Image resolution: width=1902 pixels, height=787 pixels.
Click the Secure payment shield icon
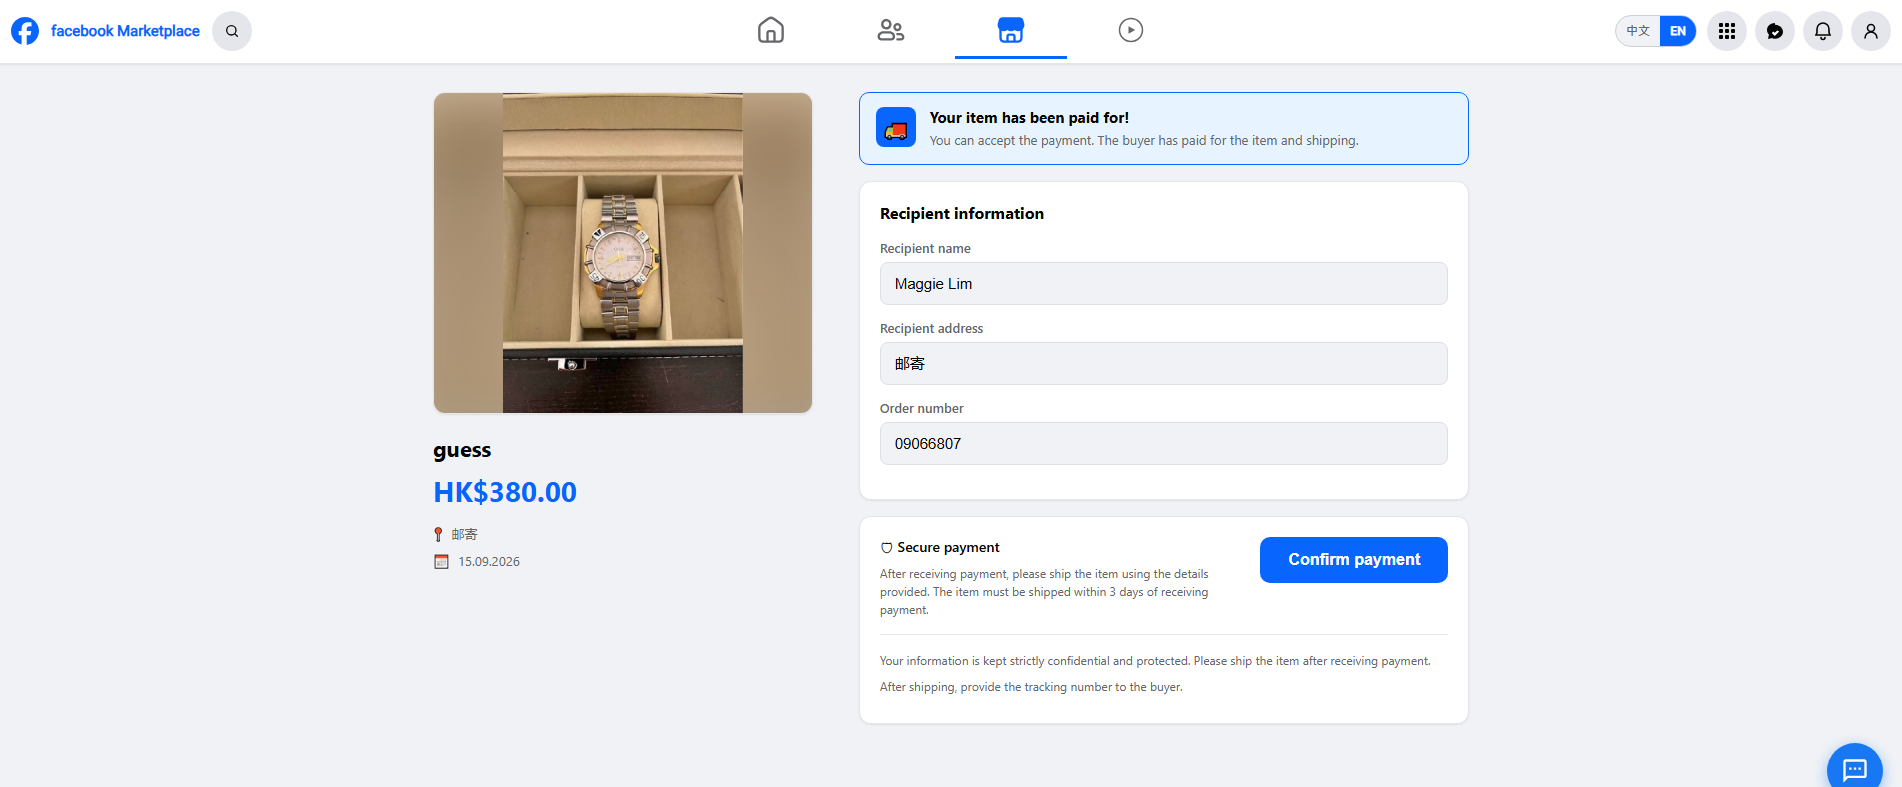[x=886, y=548]
